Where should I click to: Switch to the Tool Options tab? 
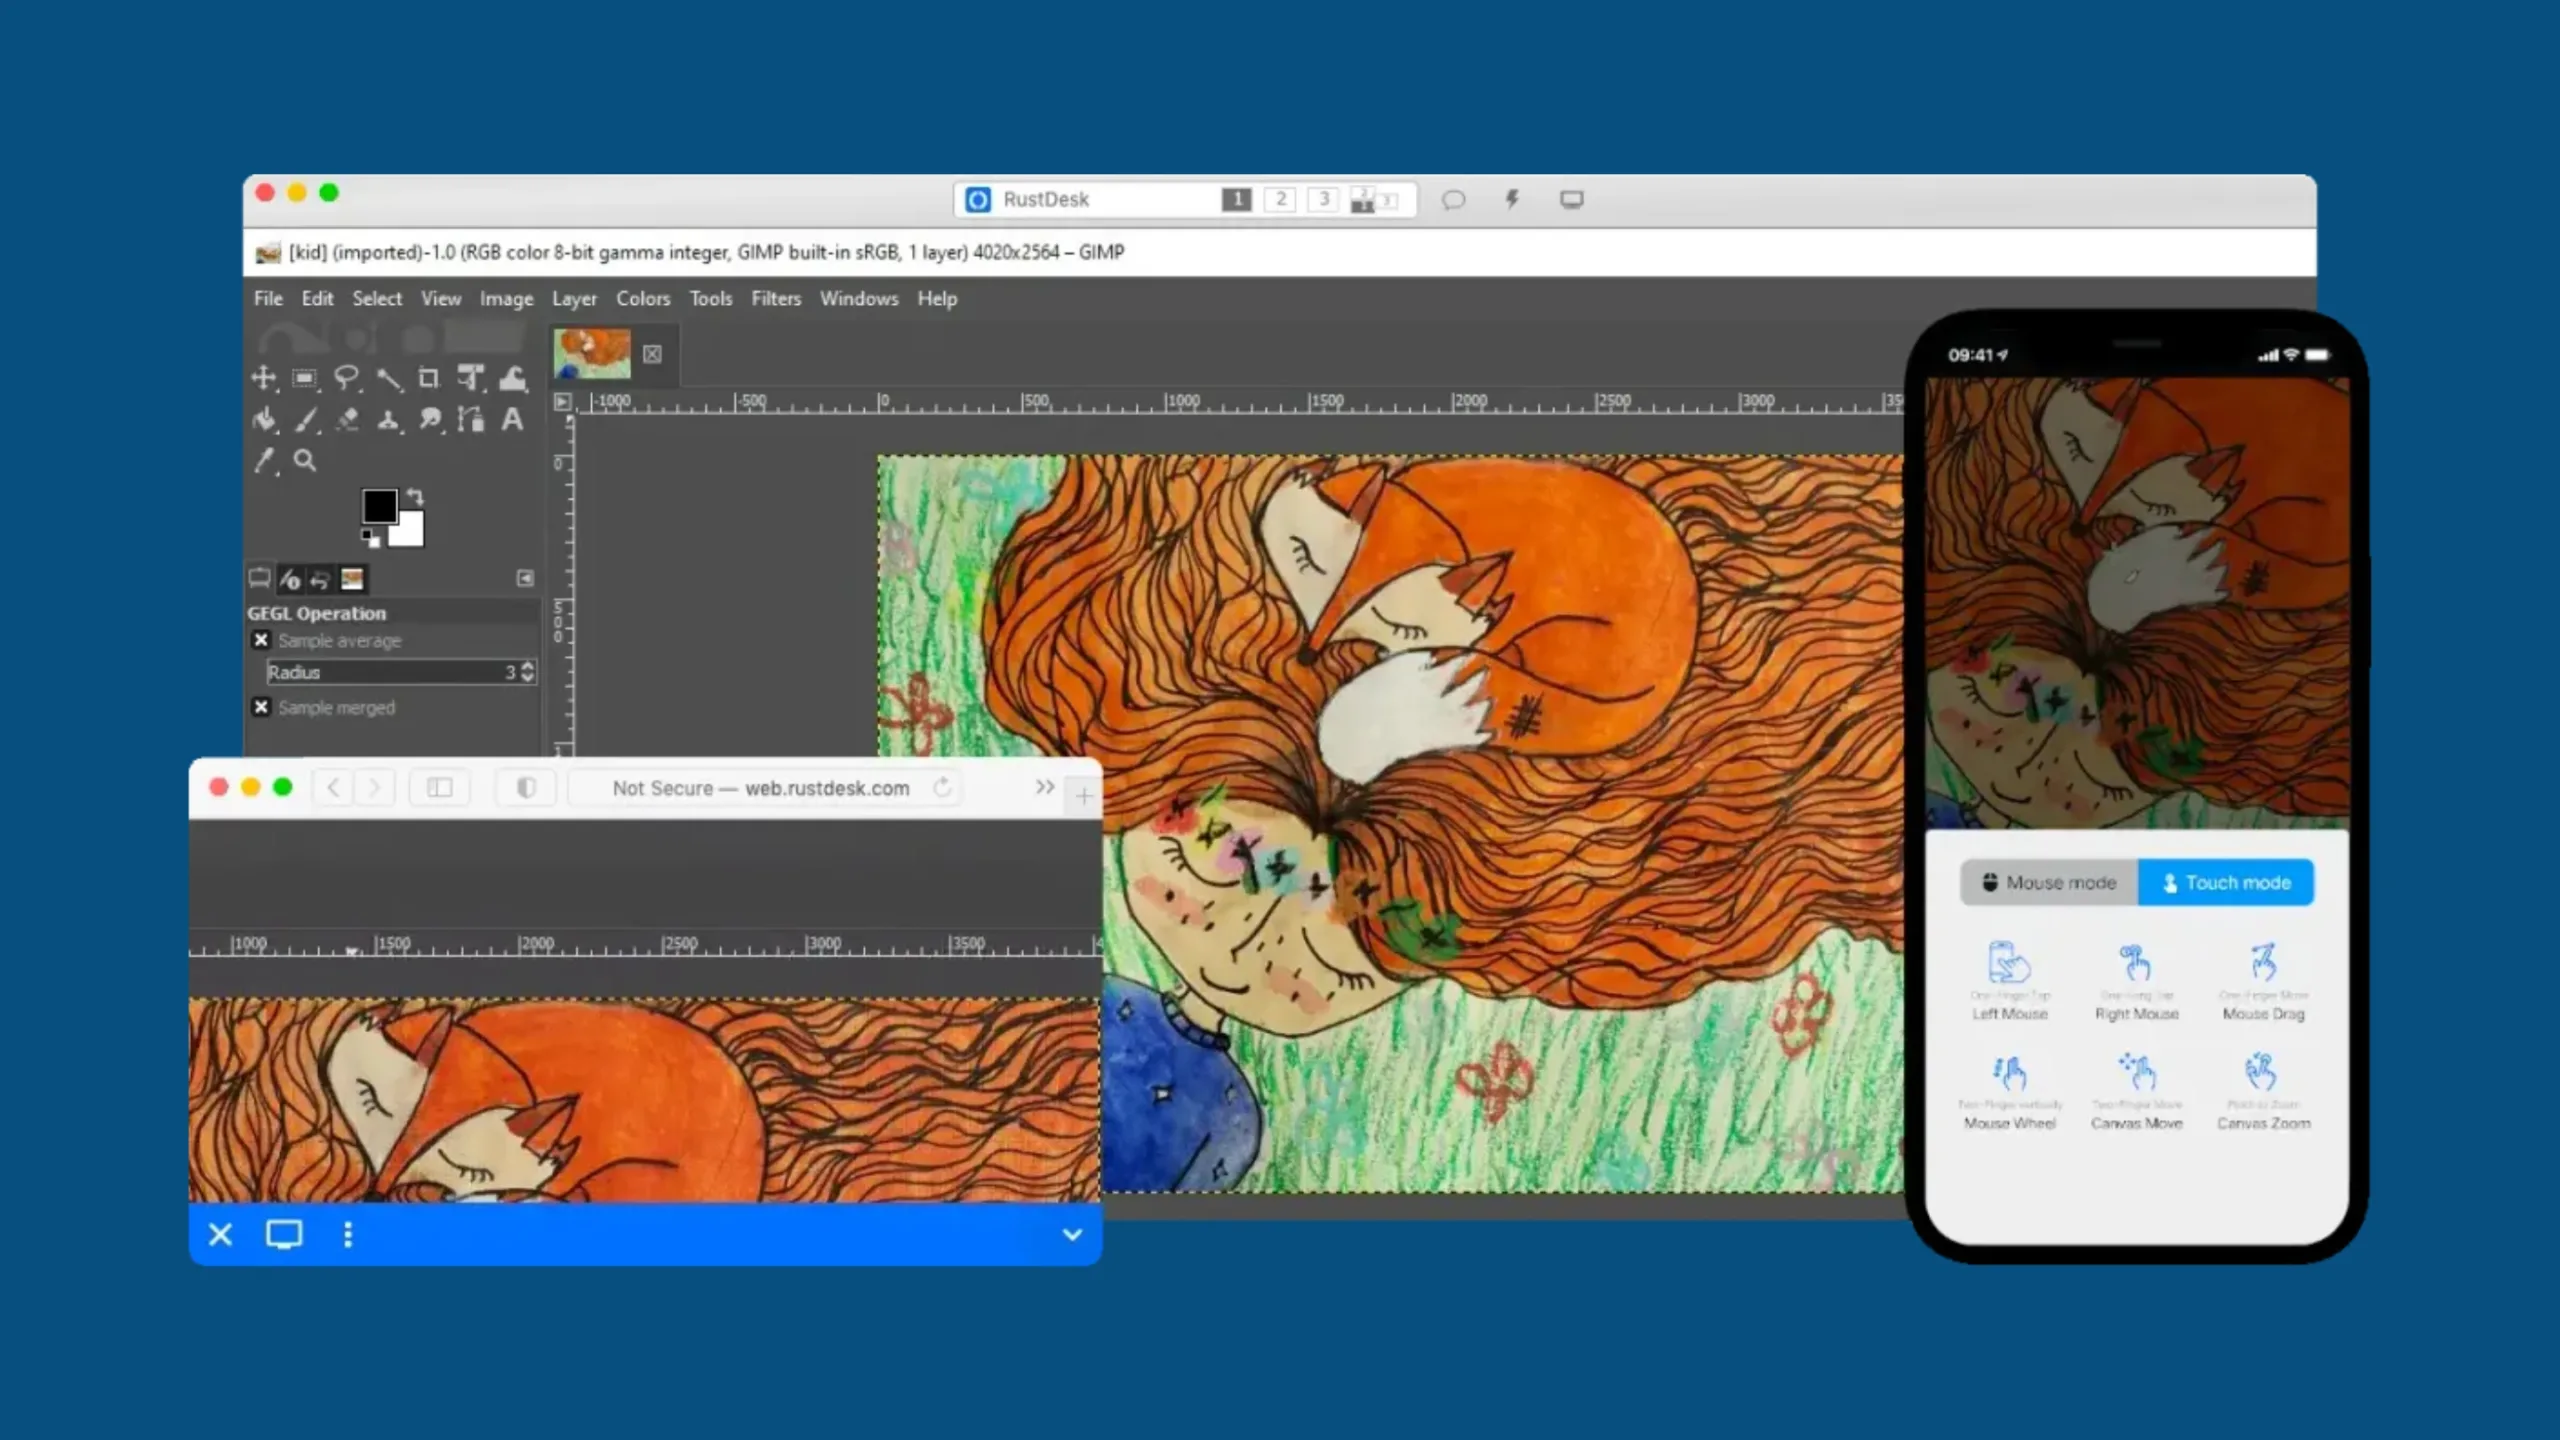click(259, 578)
